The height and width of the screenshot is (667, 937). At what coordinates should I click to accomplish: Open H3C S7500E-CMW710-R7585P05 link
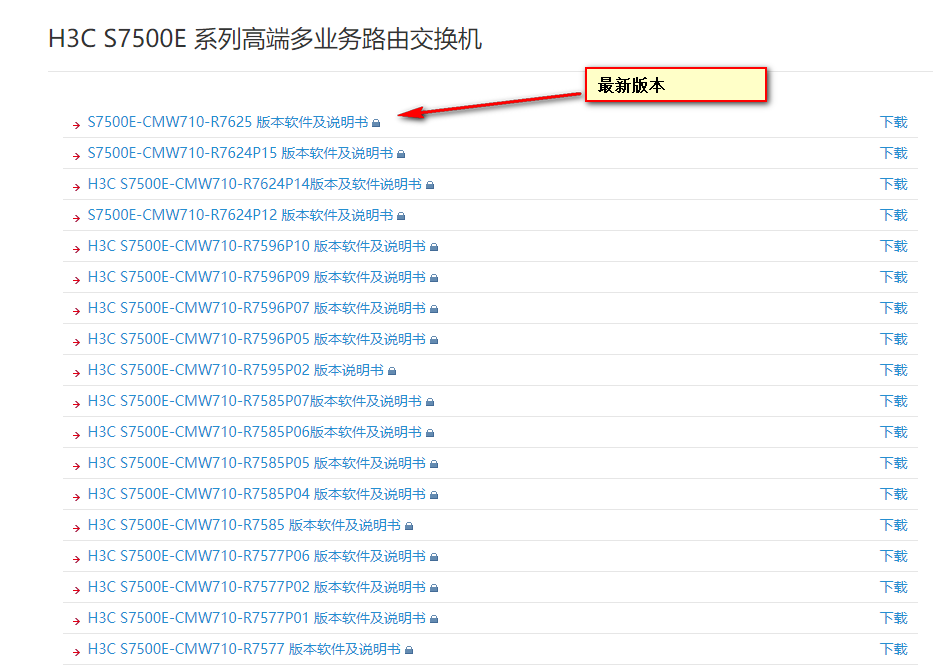click(256, 463)
